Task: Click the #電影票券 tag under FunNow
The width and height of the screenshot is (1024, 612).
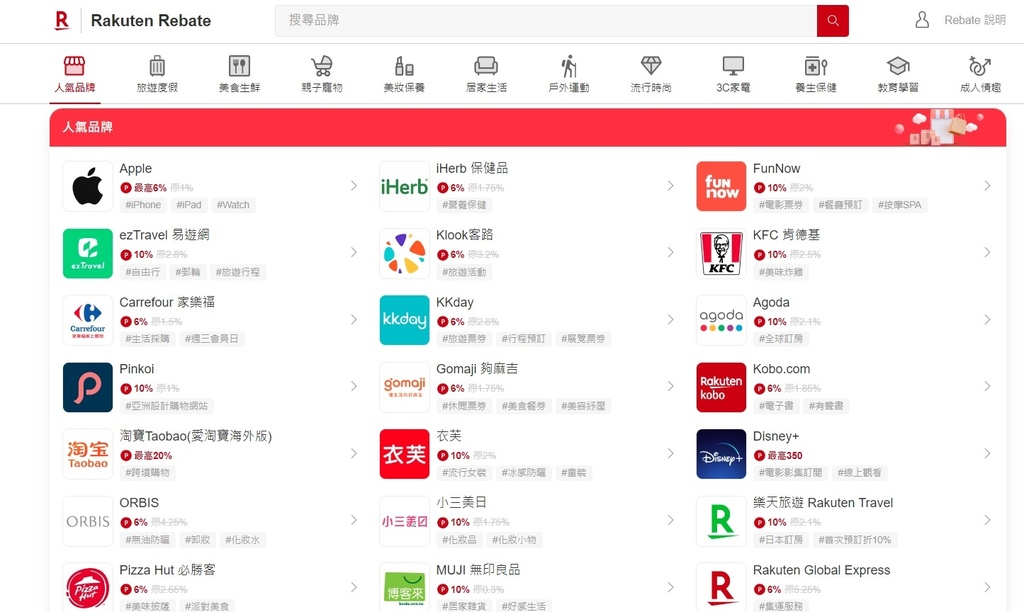Action: (780, 204)
